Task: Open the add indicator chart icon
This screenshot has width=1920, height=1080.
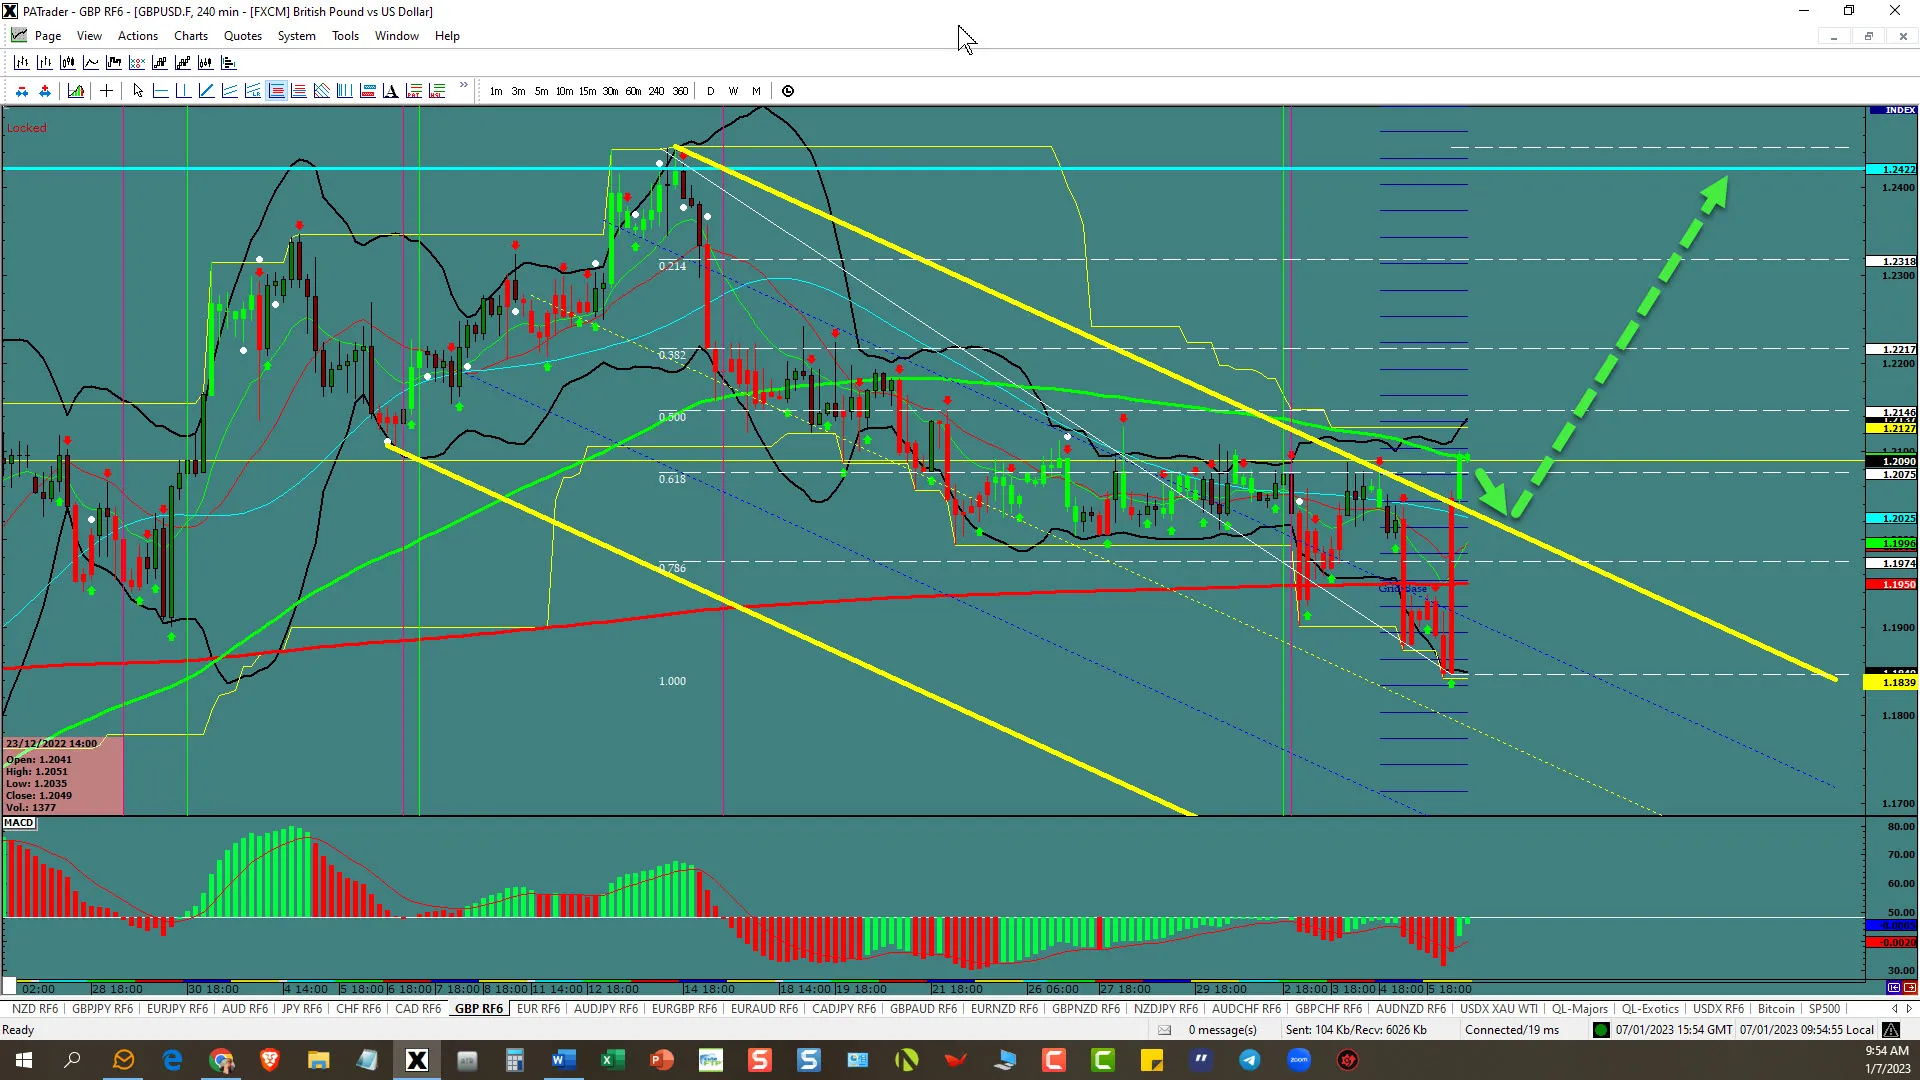Action: point(76,91)
